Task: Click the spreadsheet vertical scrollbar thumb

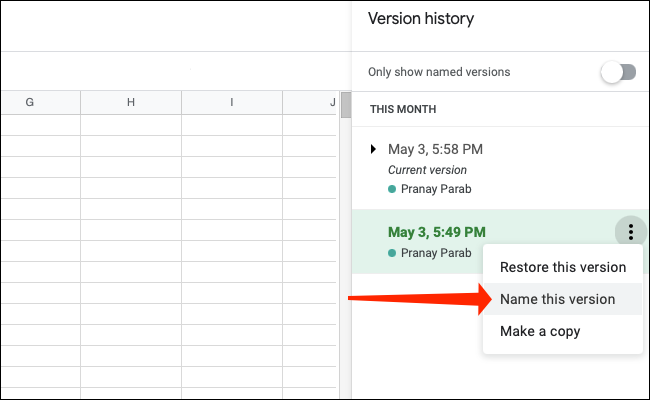Action: coord(346,105)
